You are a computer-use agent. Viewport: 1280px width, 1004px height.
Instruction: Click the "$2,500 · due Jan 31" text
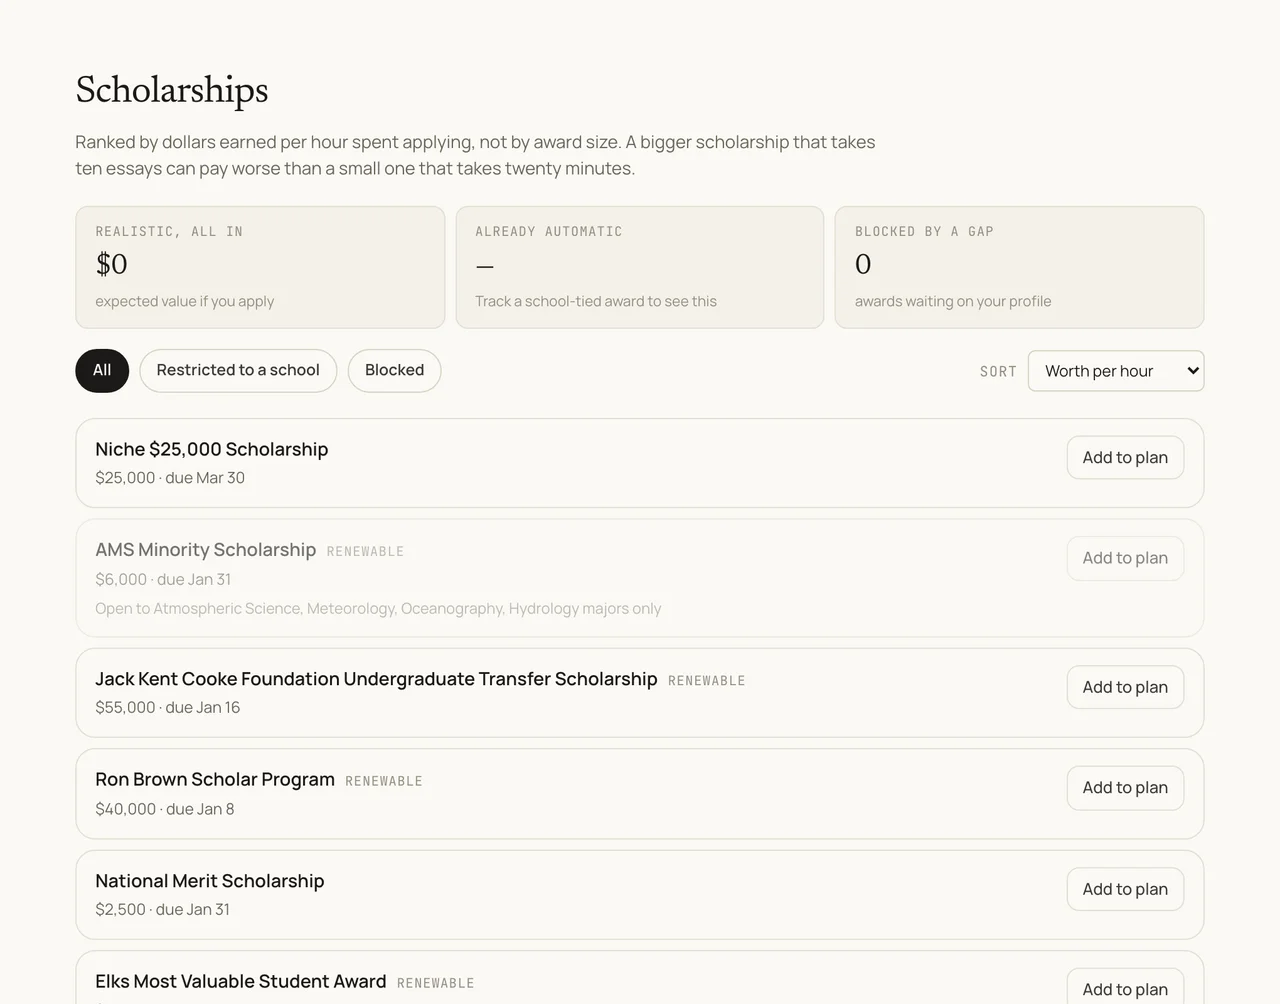click(x=163, y=909)
